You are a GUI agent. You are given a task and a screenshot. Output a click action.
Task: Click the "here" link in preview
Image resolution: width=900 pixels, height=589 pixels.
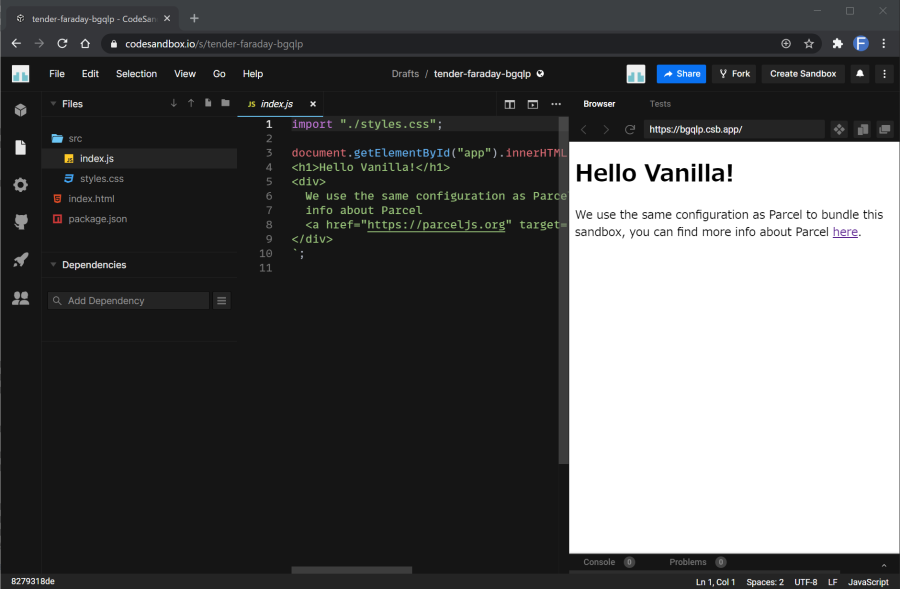point(845,232)
